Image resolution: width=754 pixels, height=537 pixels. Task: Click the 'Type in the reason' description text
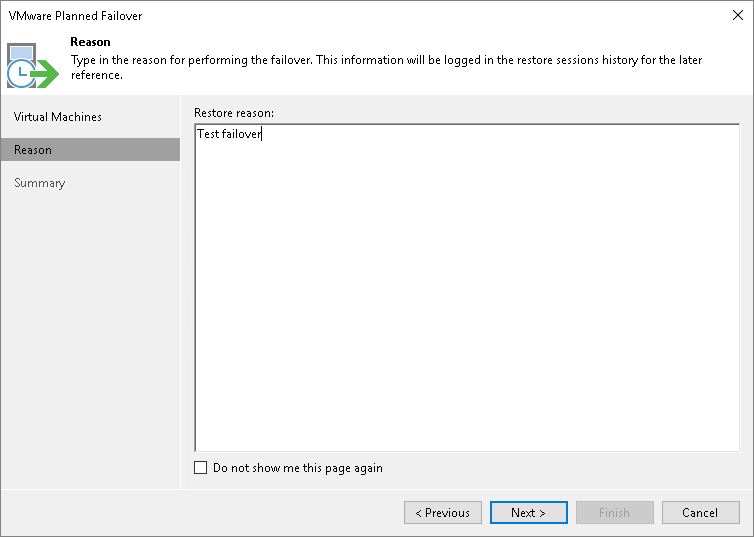pyautogui.click(x=386, y=67)
